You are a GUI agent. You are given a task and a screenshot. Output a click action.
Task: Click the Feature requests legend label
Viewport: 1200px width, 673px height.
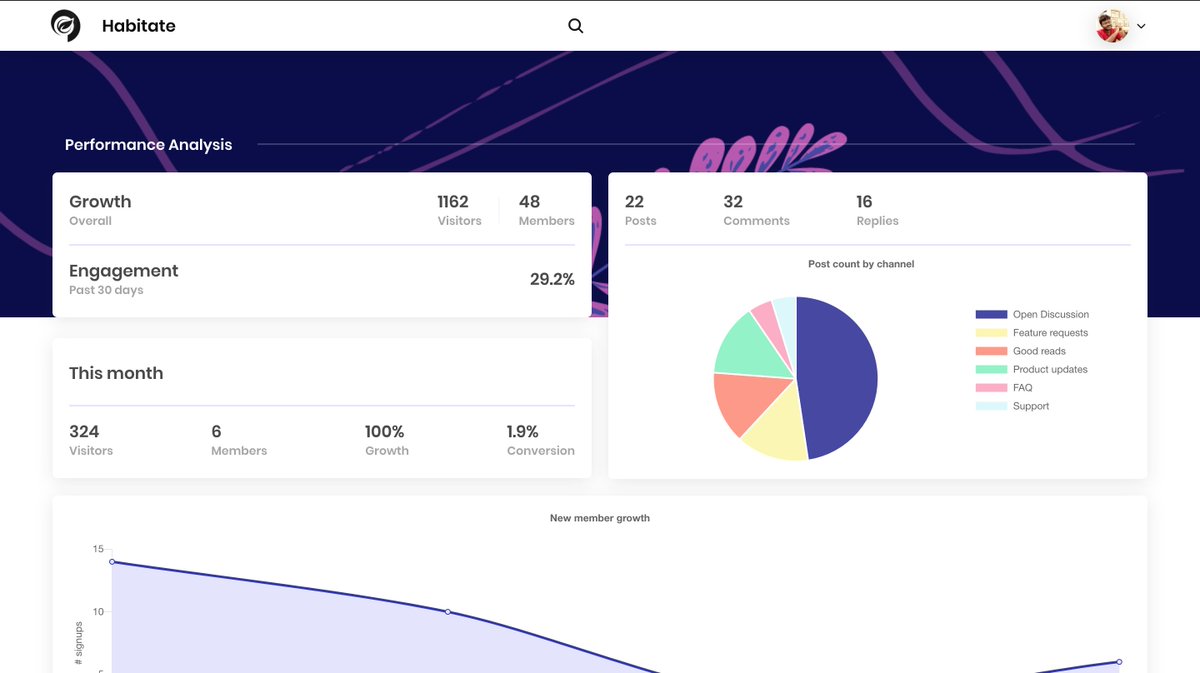tap(1050, 333)
